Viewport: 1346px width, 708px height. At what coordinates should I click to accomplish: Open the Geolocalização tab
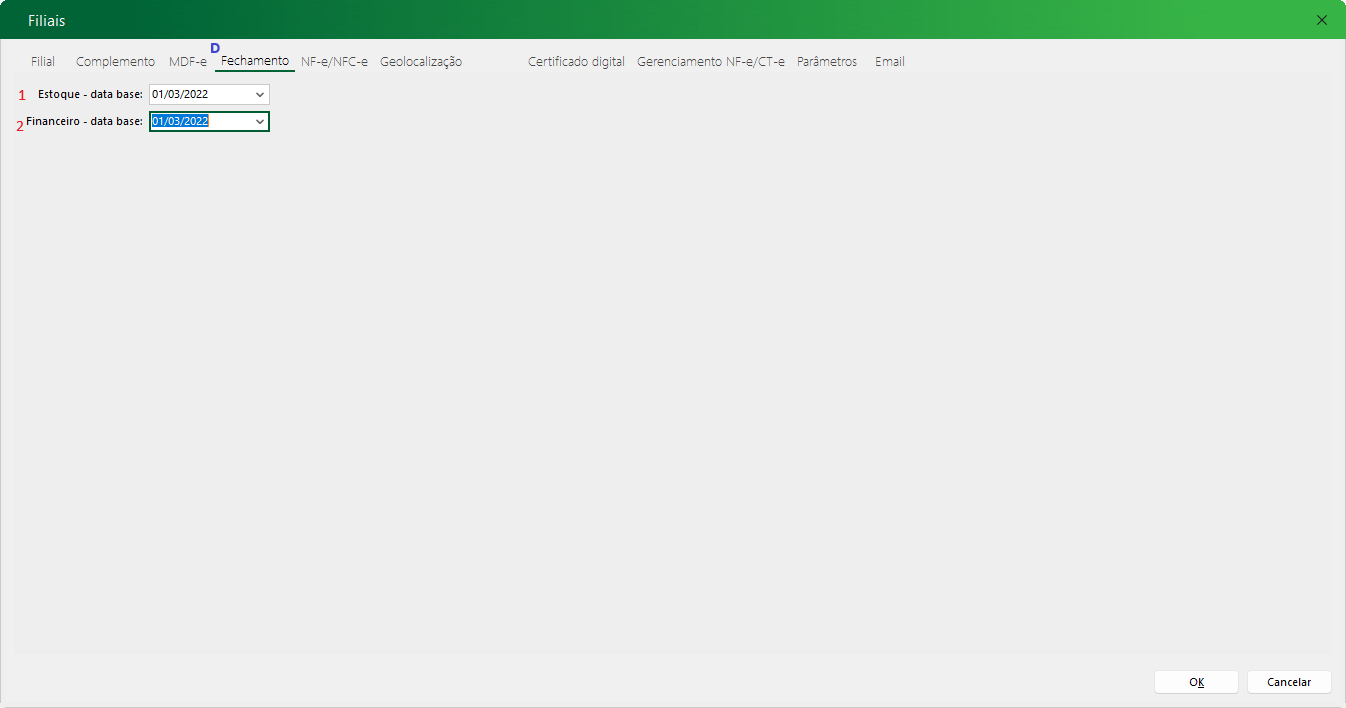point(421,62)
